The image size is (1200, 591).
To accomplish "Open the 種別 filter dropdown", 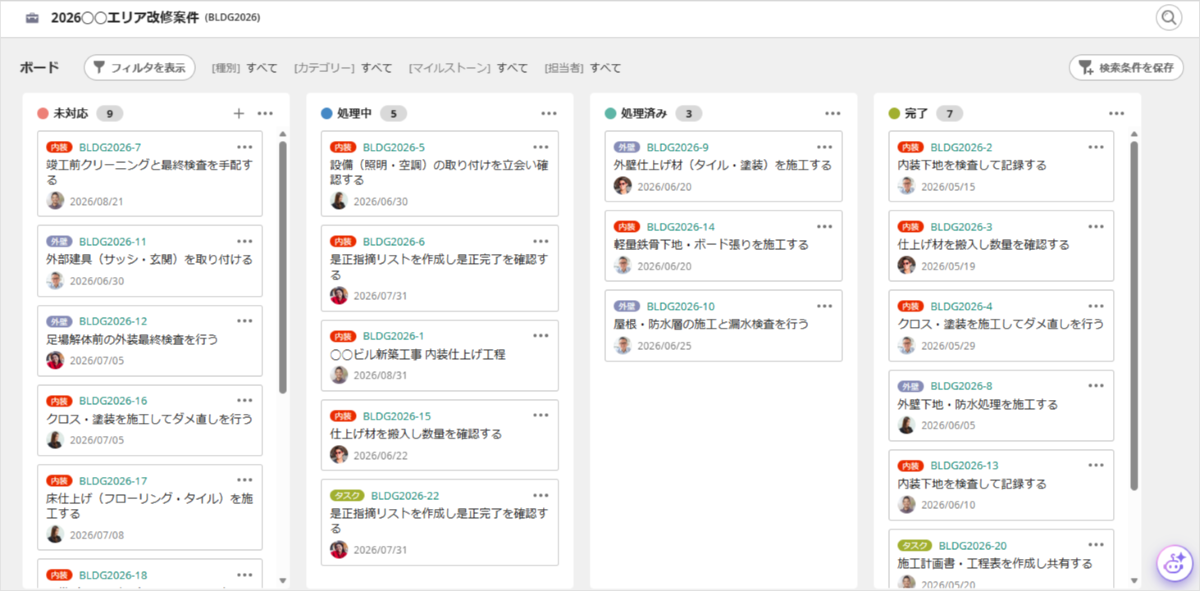I will [245, 68].
